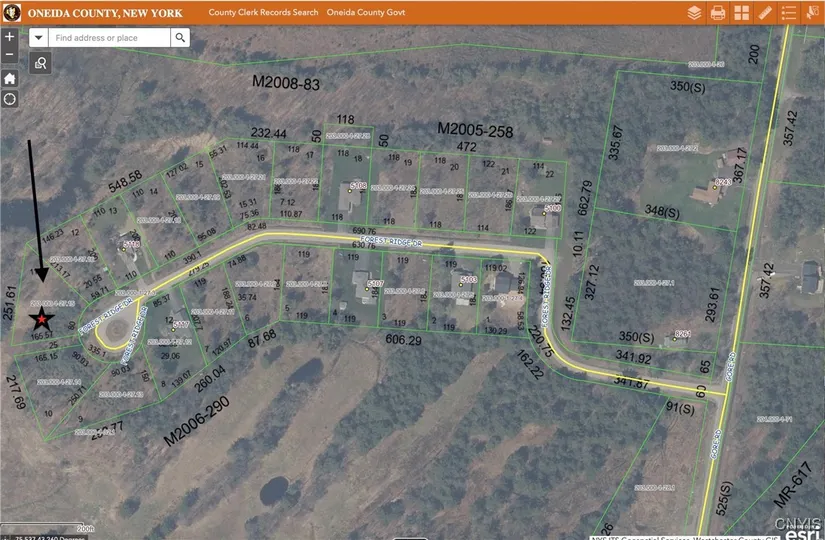Open the parcel query search tool
Screen dimensions: 825x540
41,63
